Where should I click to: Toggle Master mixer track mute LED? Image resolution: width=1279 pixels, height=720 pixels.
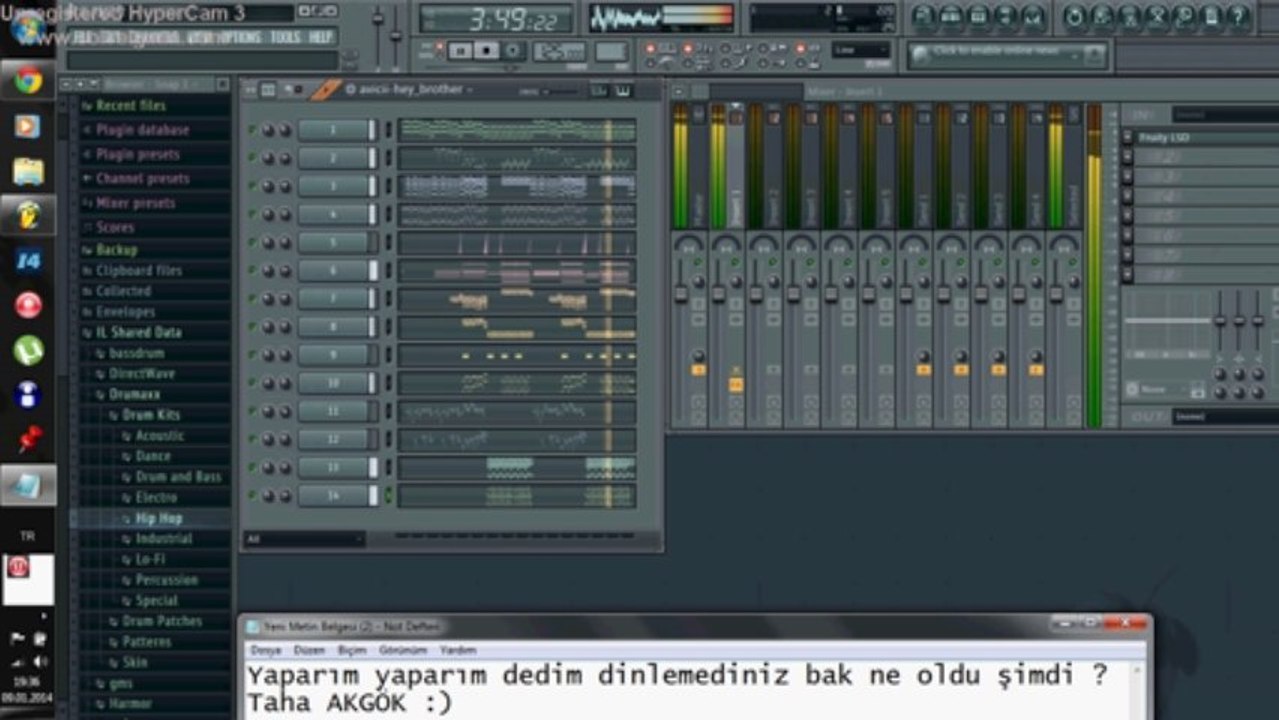pos(699,262)
